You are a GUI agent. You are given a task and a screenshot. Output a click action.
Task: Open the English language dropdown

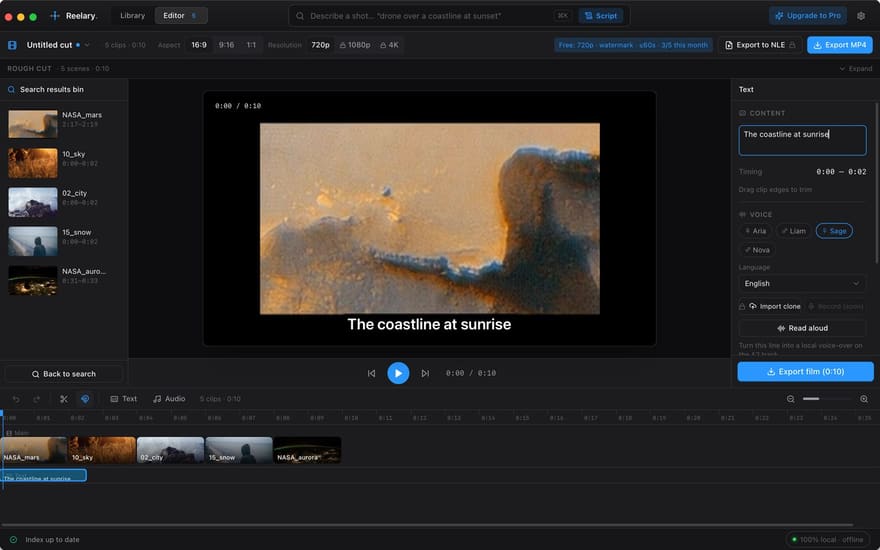tap(802, 284)
